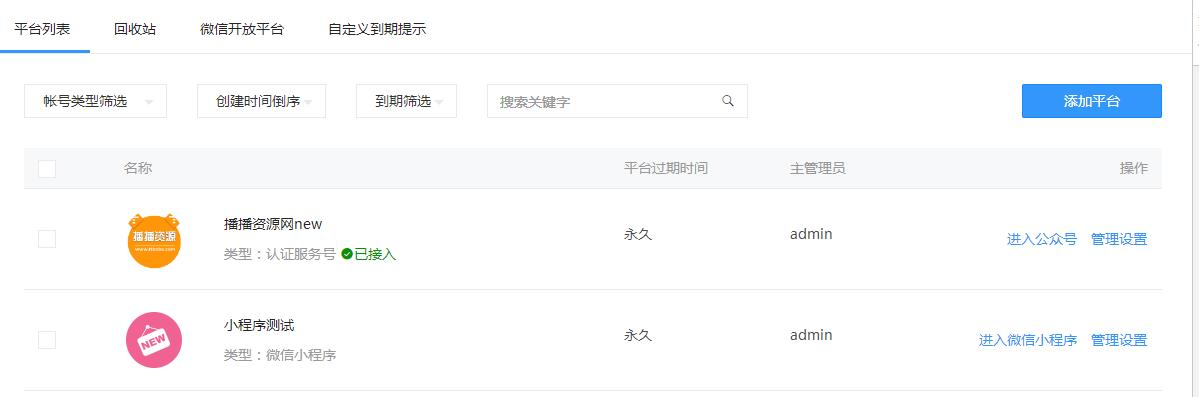1199x397 pixels.
Task: Open 管理设置 for 播播资源网new
Action: tap(1119, 239)
